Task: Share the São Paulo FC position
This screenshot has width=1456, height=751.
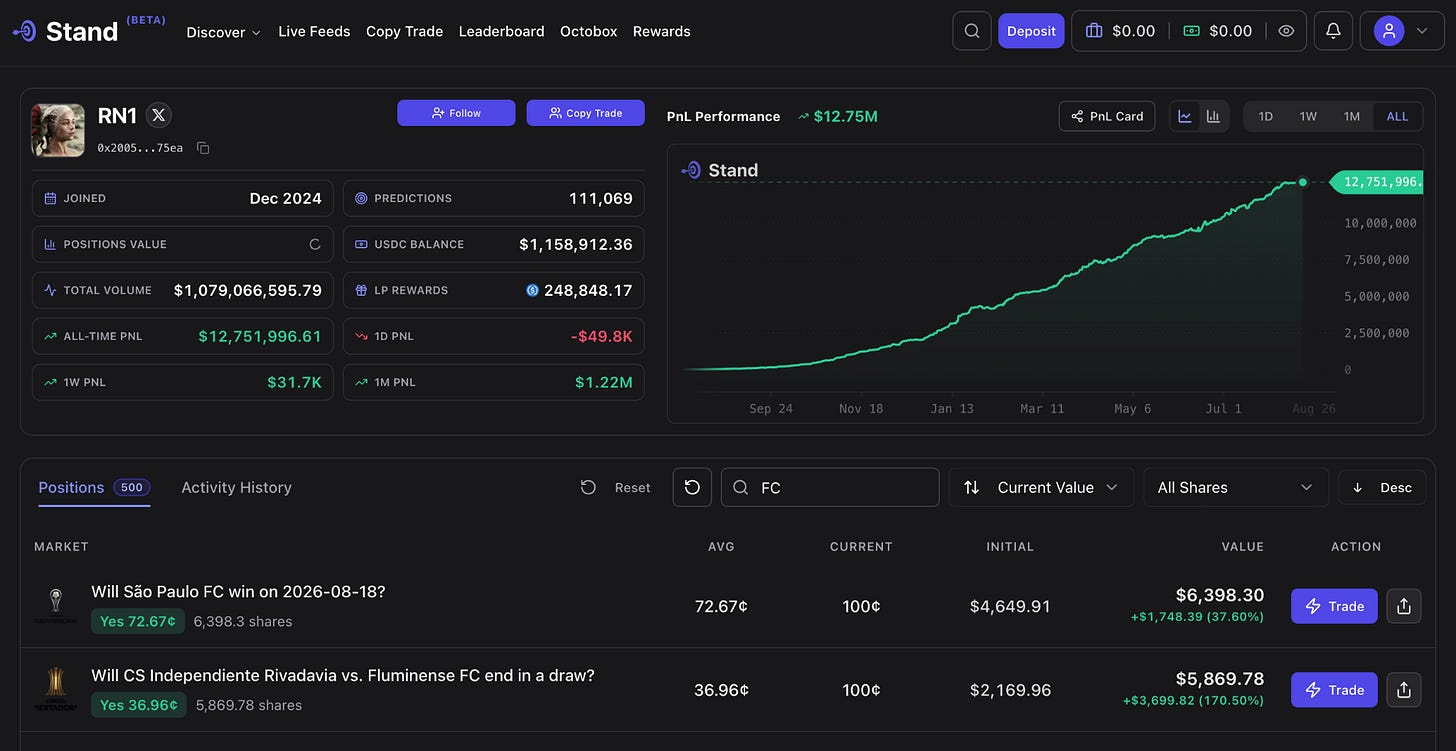Action: (x=1404, y=606)
